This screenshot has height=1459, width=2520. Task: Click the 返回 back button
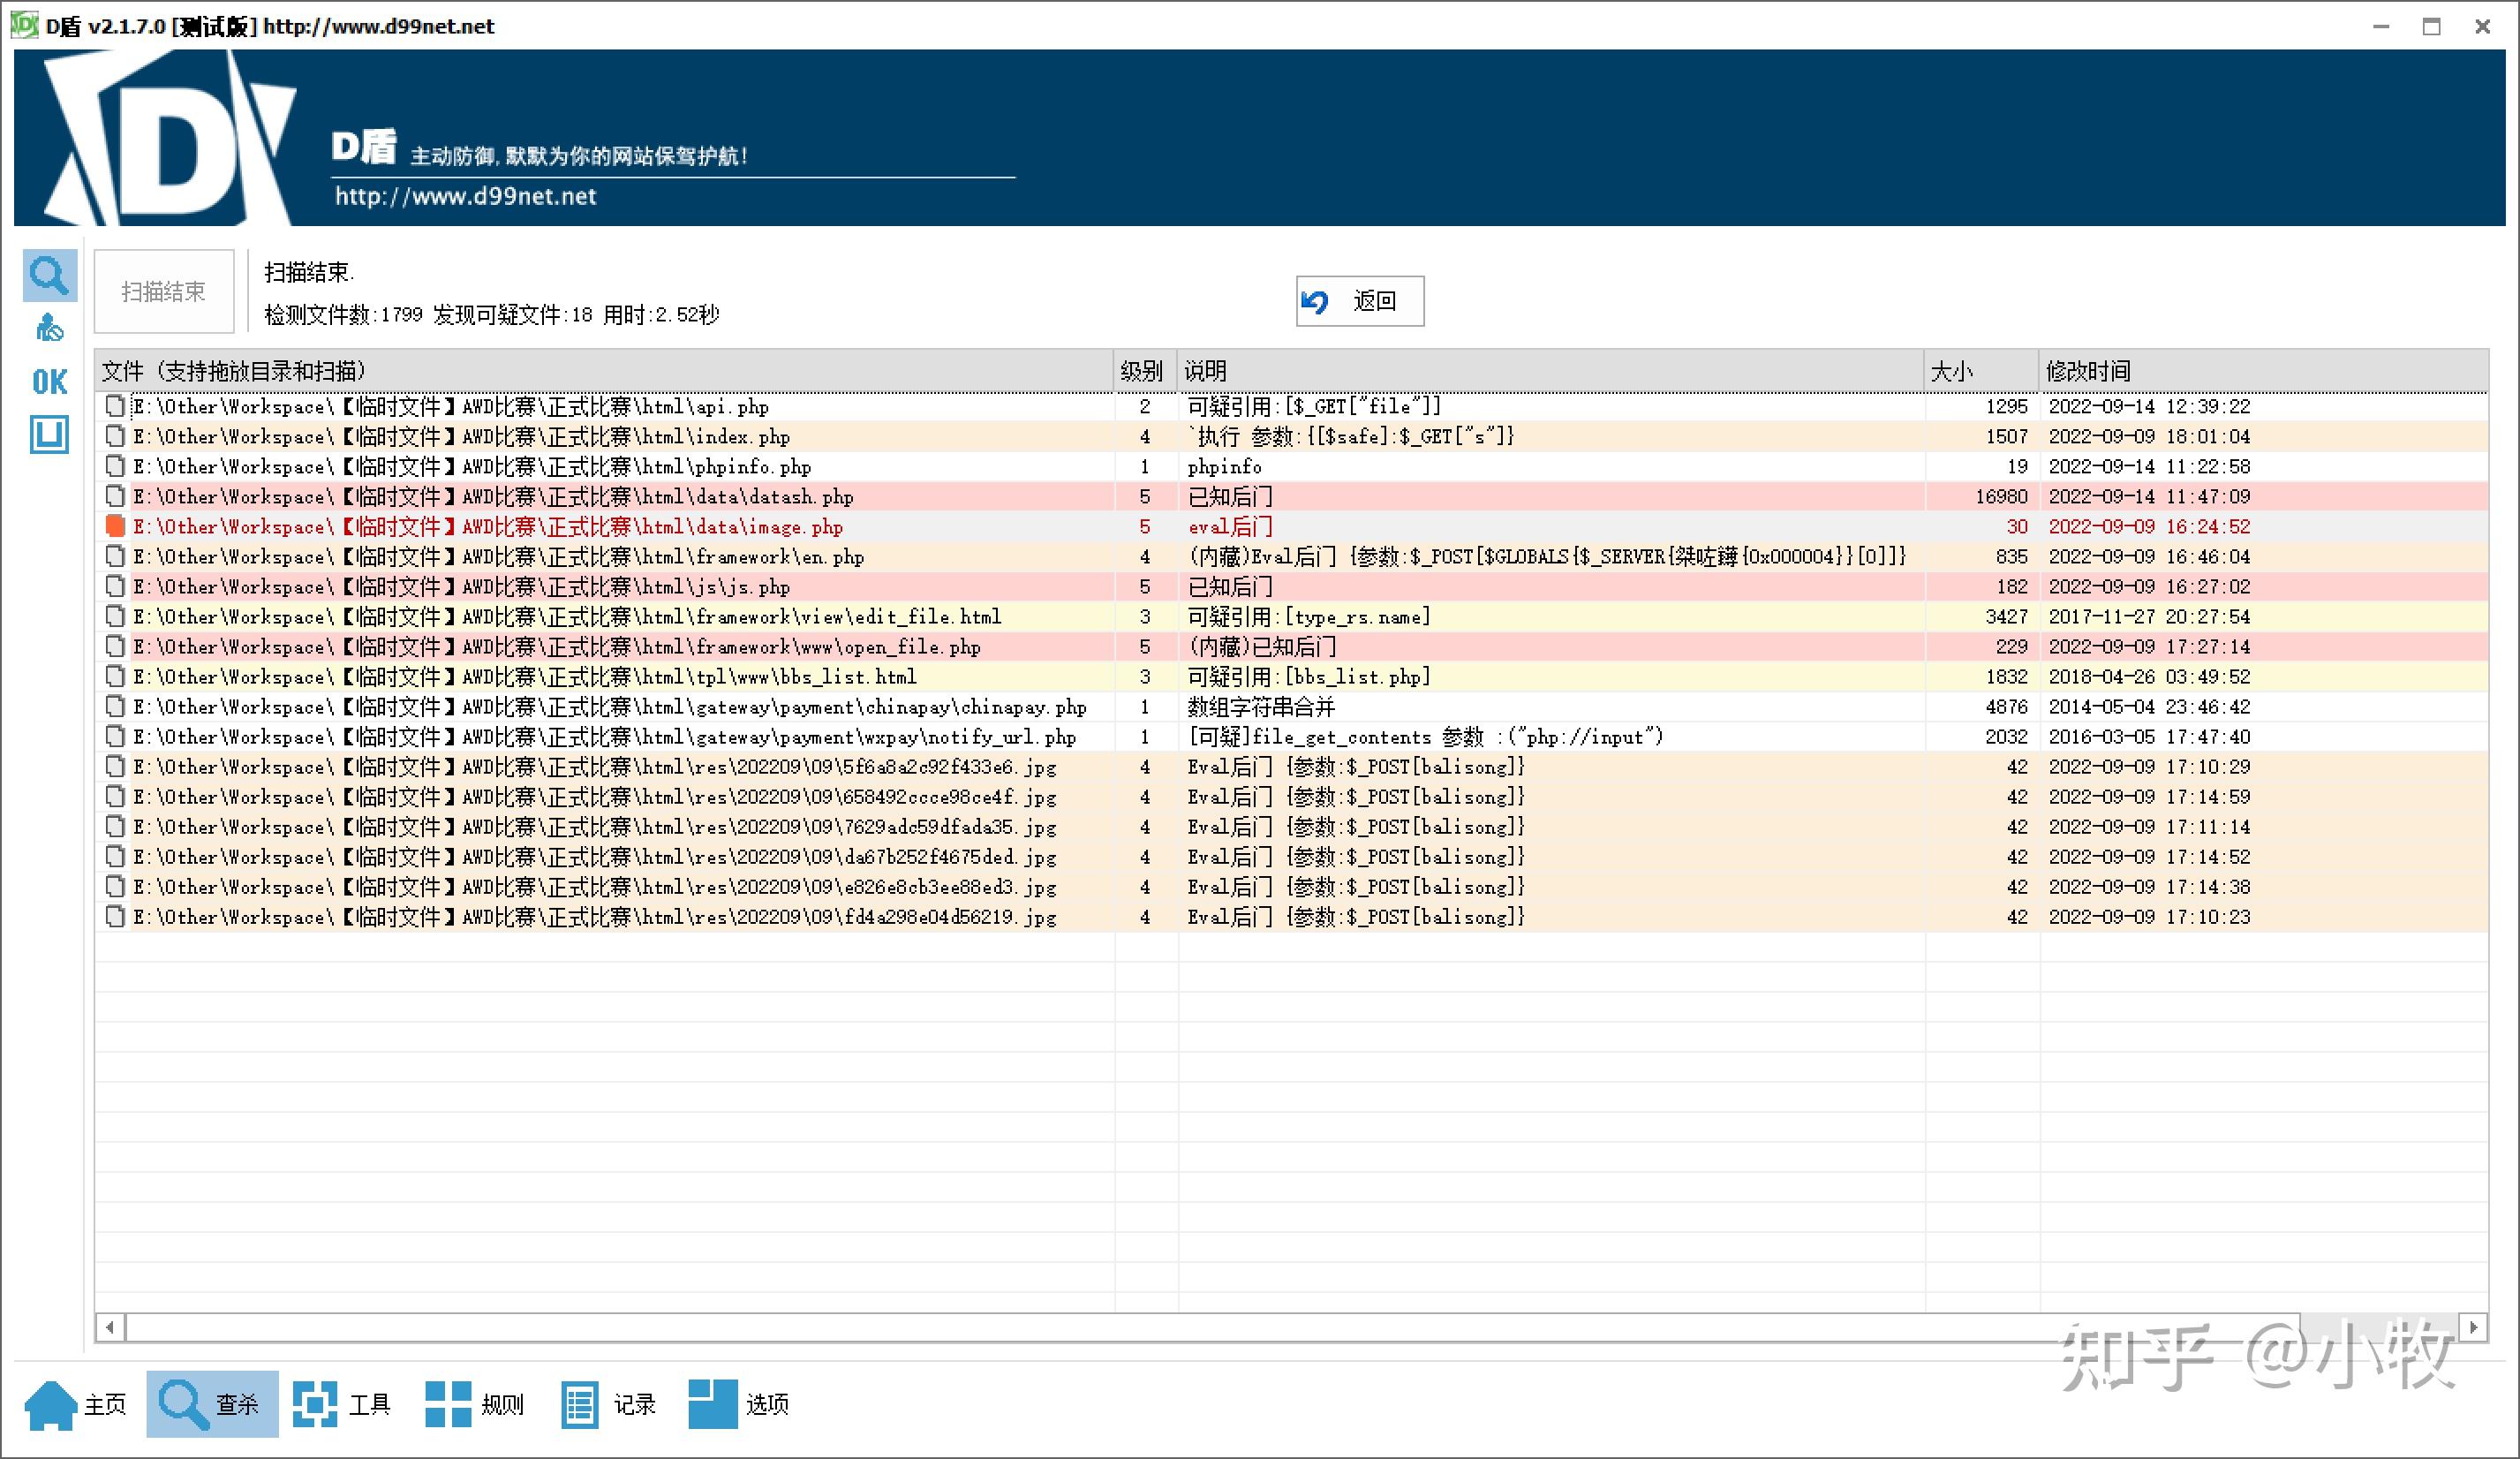click(x=1359, y=301)
